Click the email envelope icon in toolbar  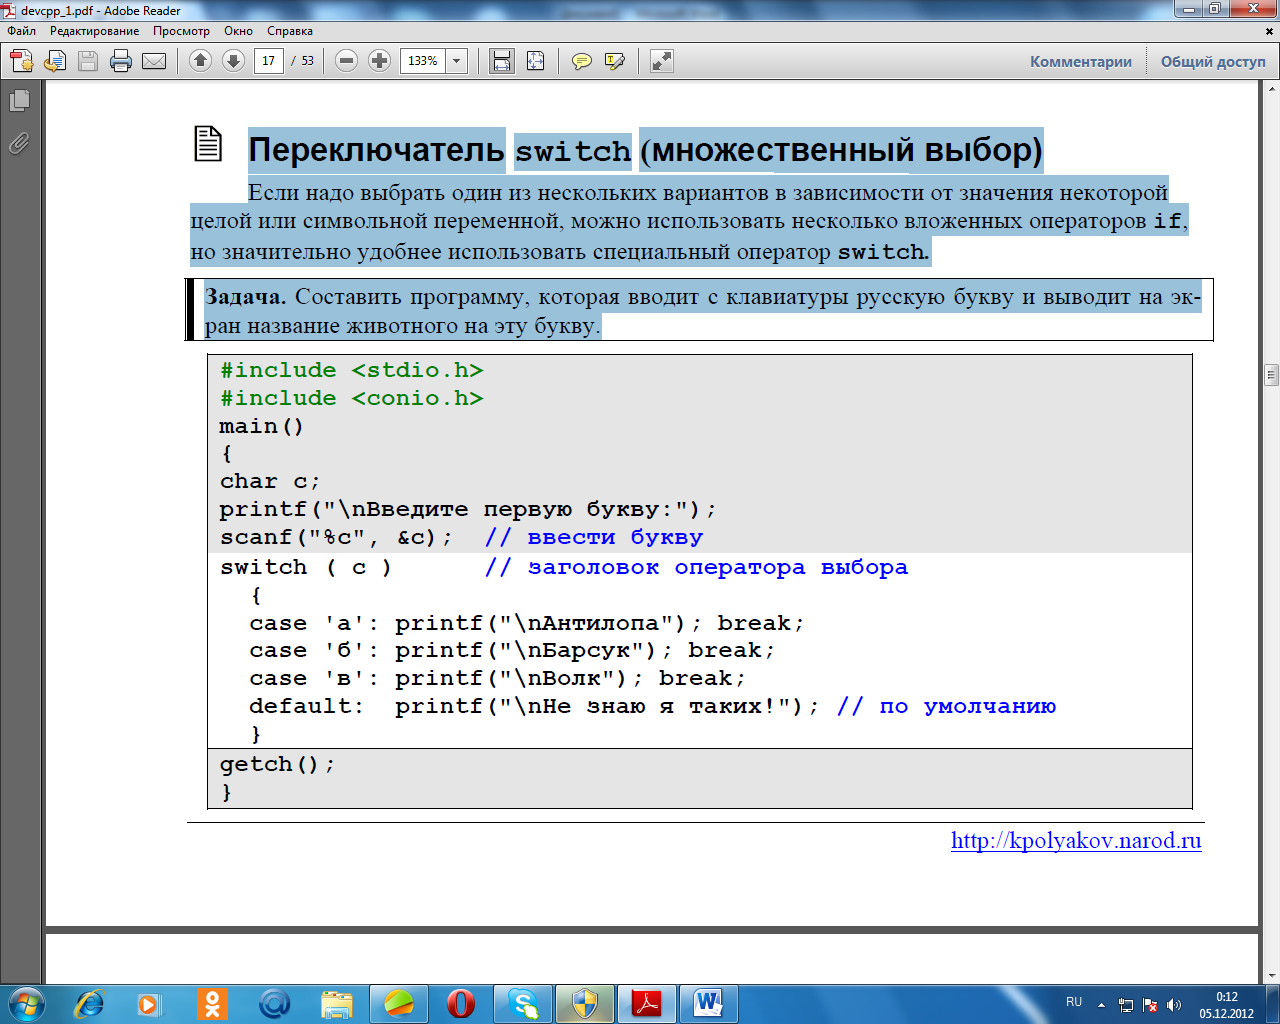pyautogui.click(x=154, y=61)
